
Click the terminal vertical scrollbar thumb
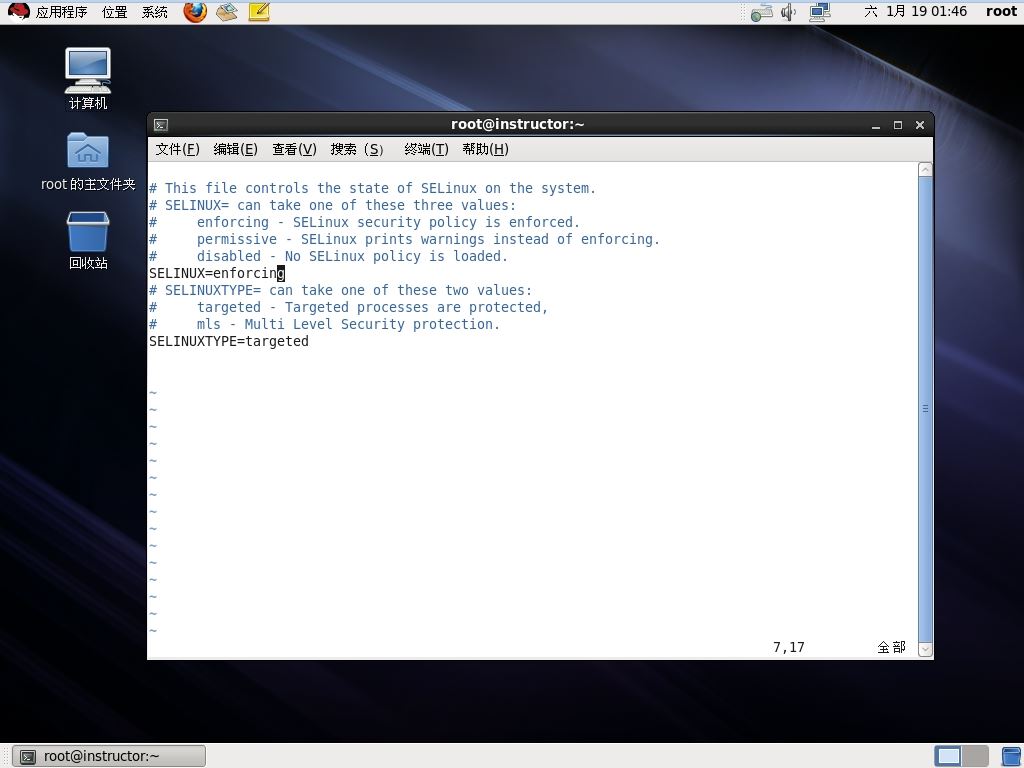point(925,409)
